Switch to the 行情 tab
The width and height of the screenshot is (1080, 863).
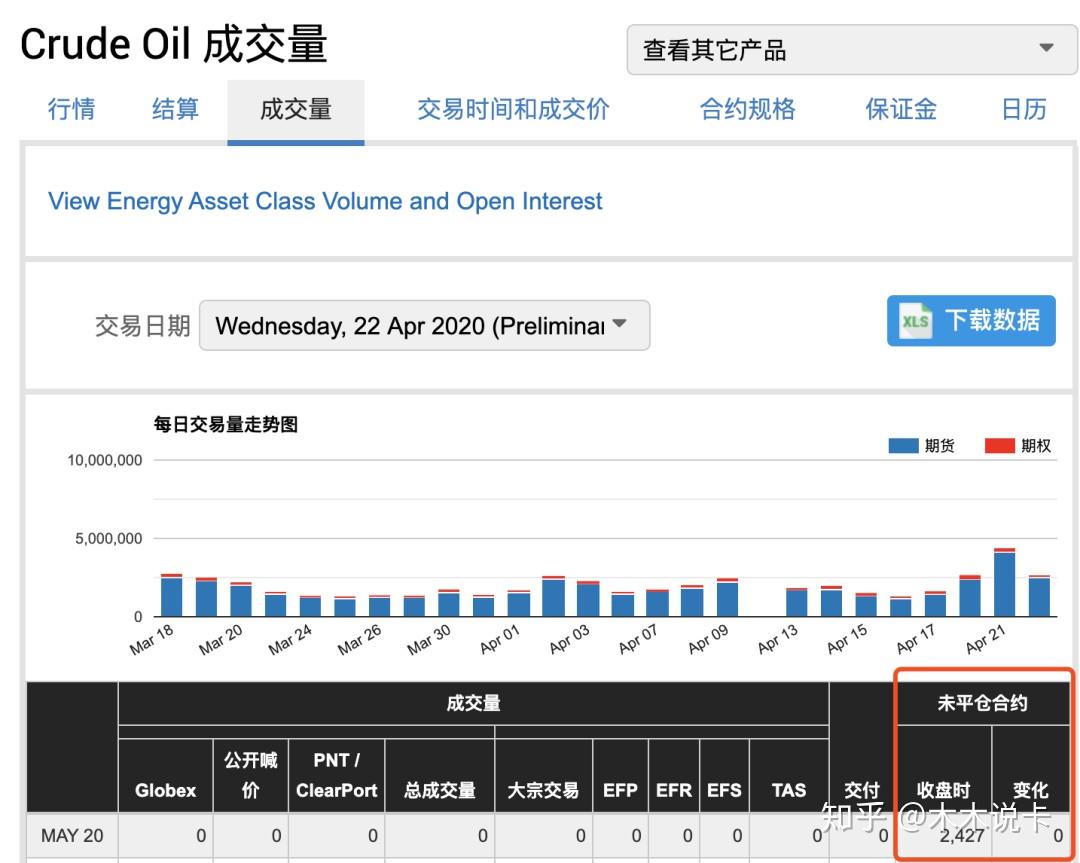click(71, 109)
